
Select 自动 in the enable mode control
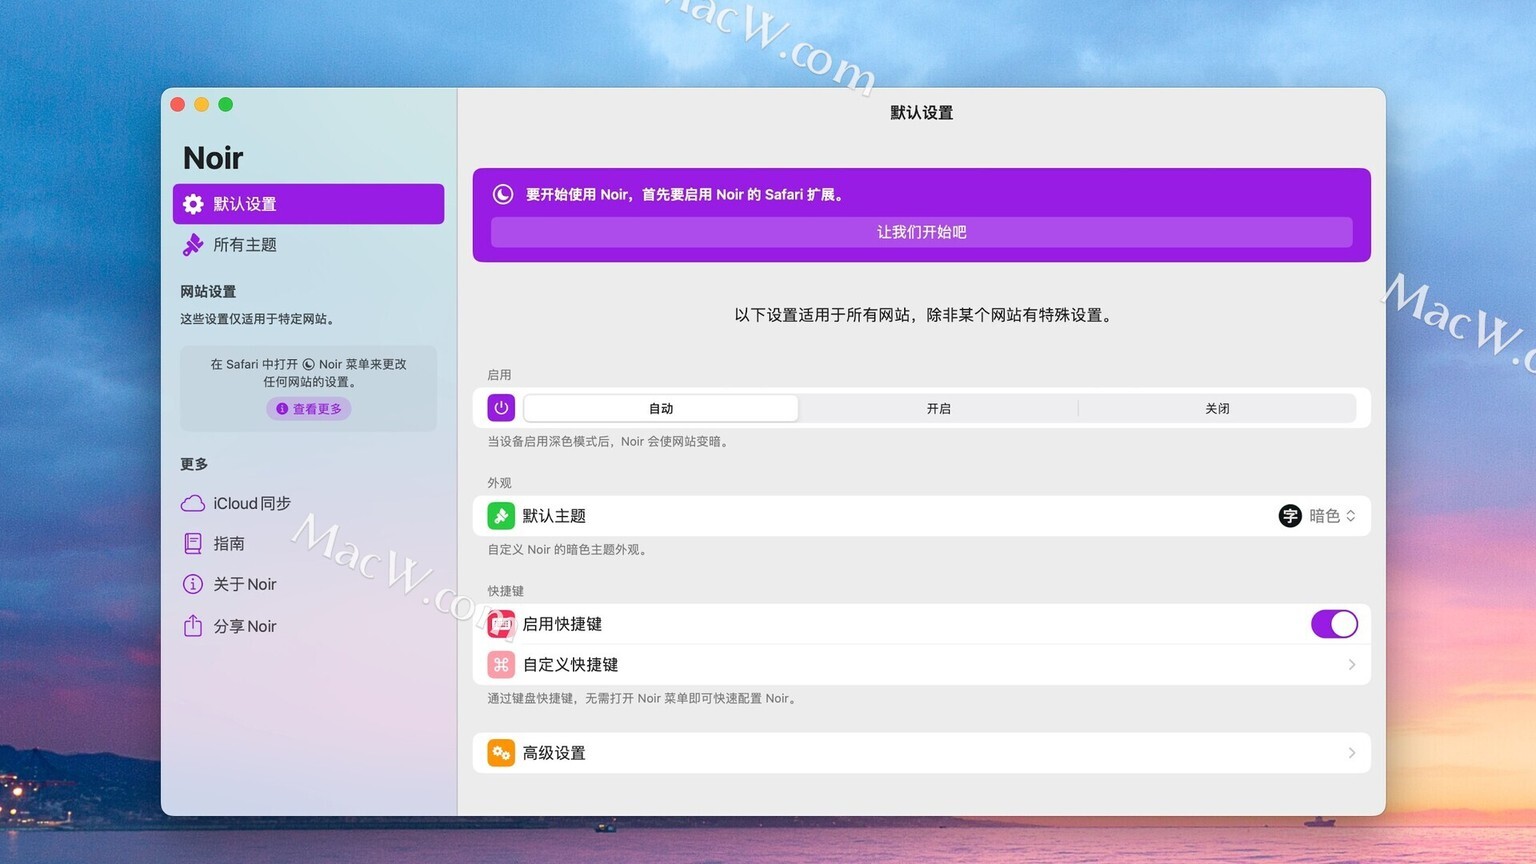661,408
